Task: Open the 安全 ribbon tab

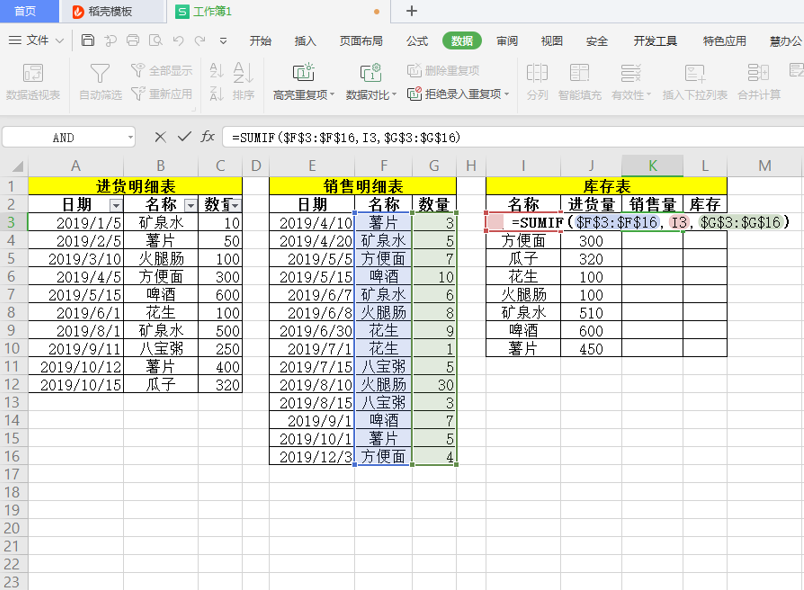Action: [597, 41]
